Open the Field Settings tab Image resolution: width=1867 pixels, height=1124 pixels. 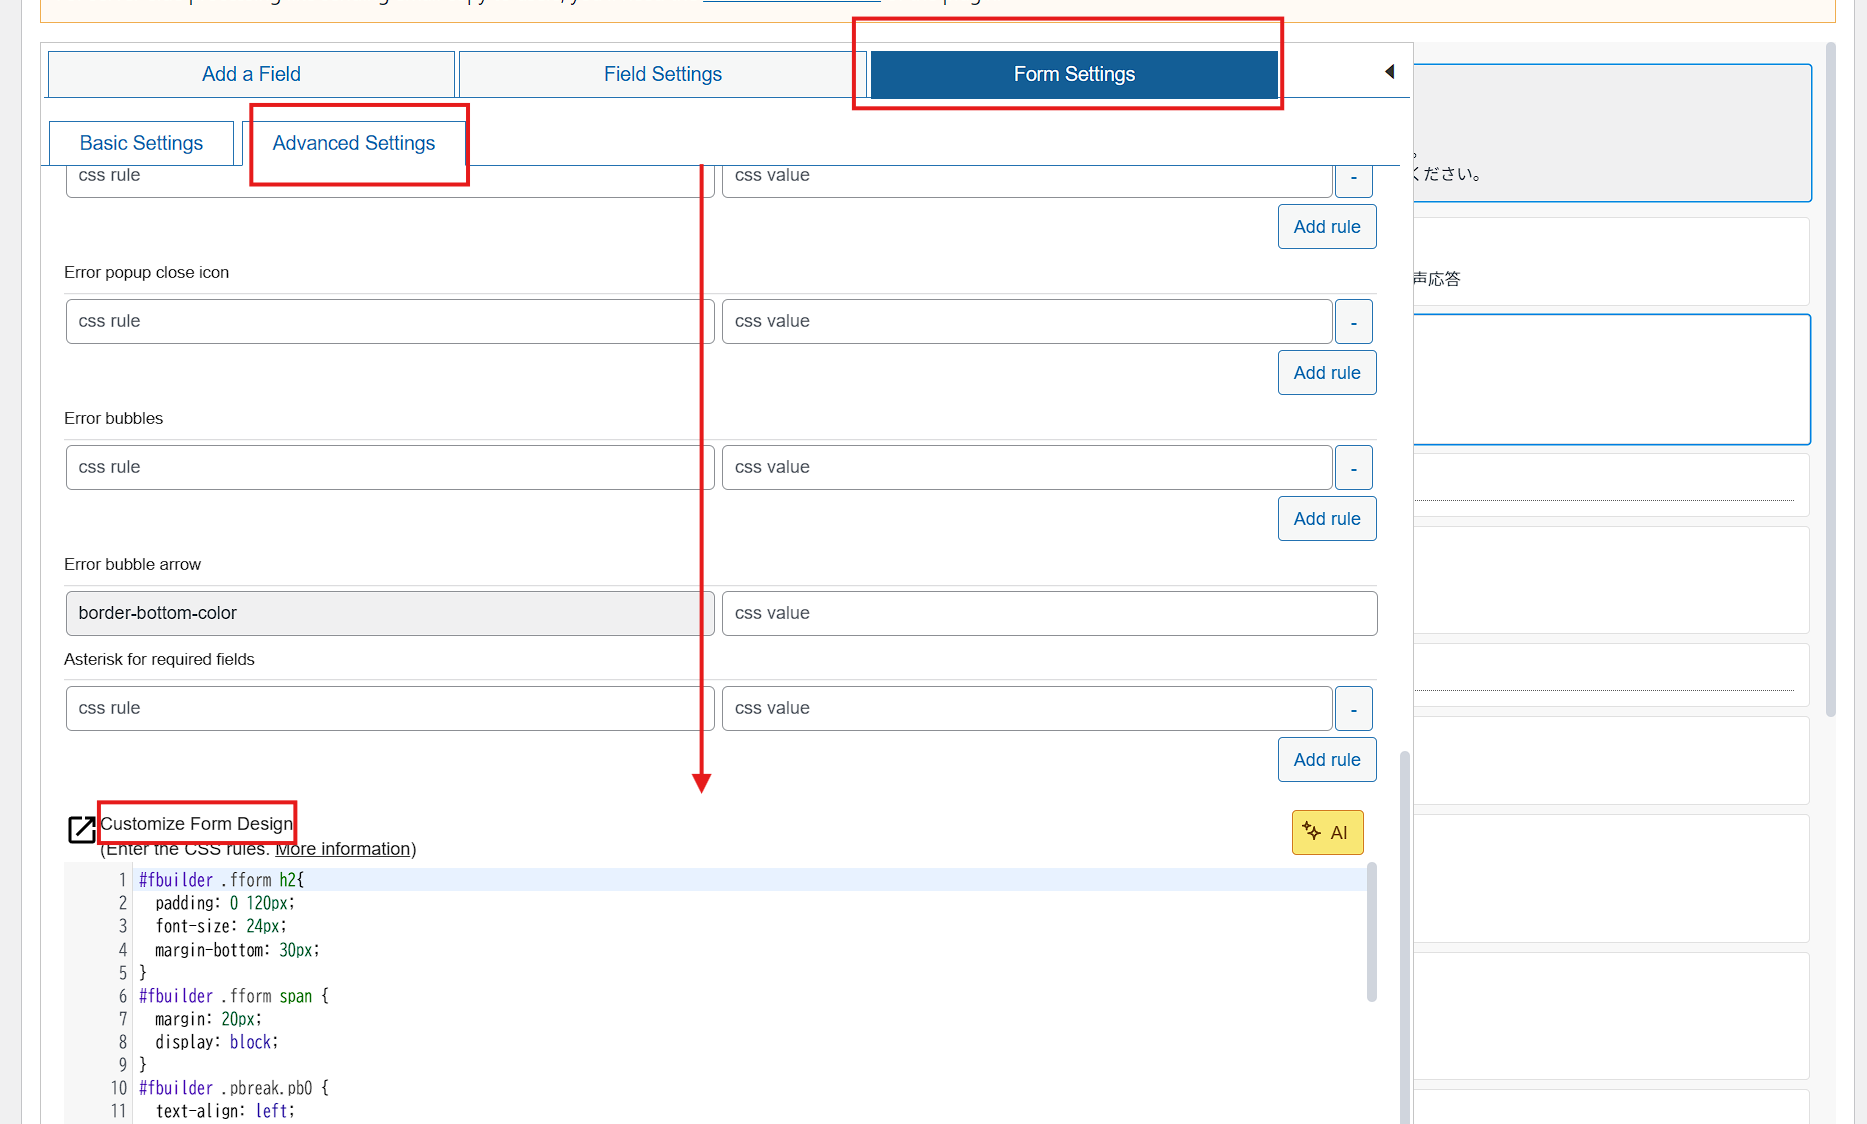pyautogui.click(x=662, y=74)
